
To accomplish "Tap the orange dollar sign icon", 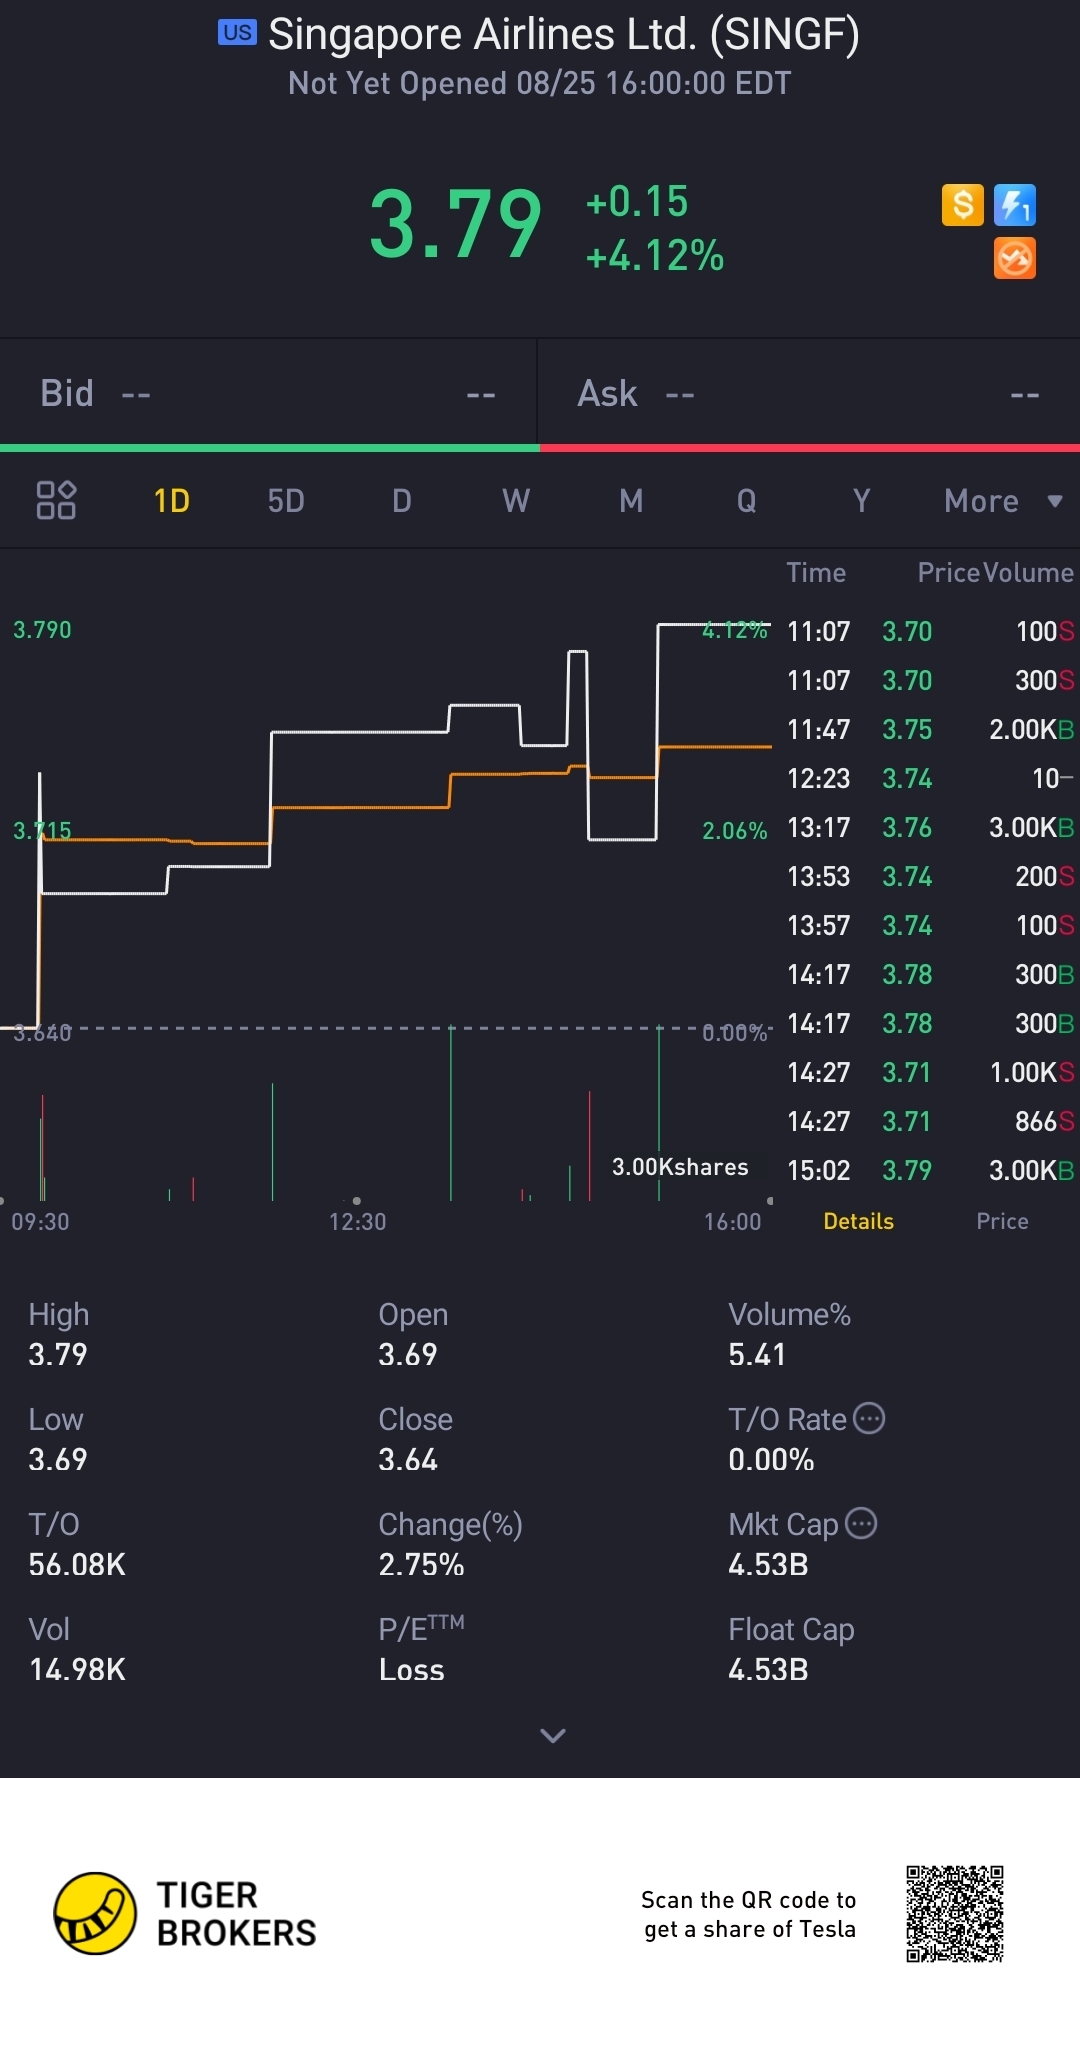I will [x=963, y=205].
